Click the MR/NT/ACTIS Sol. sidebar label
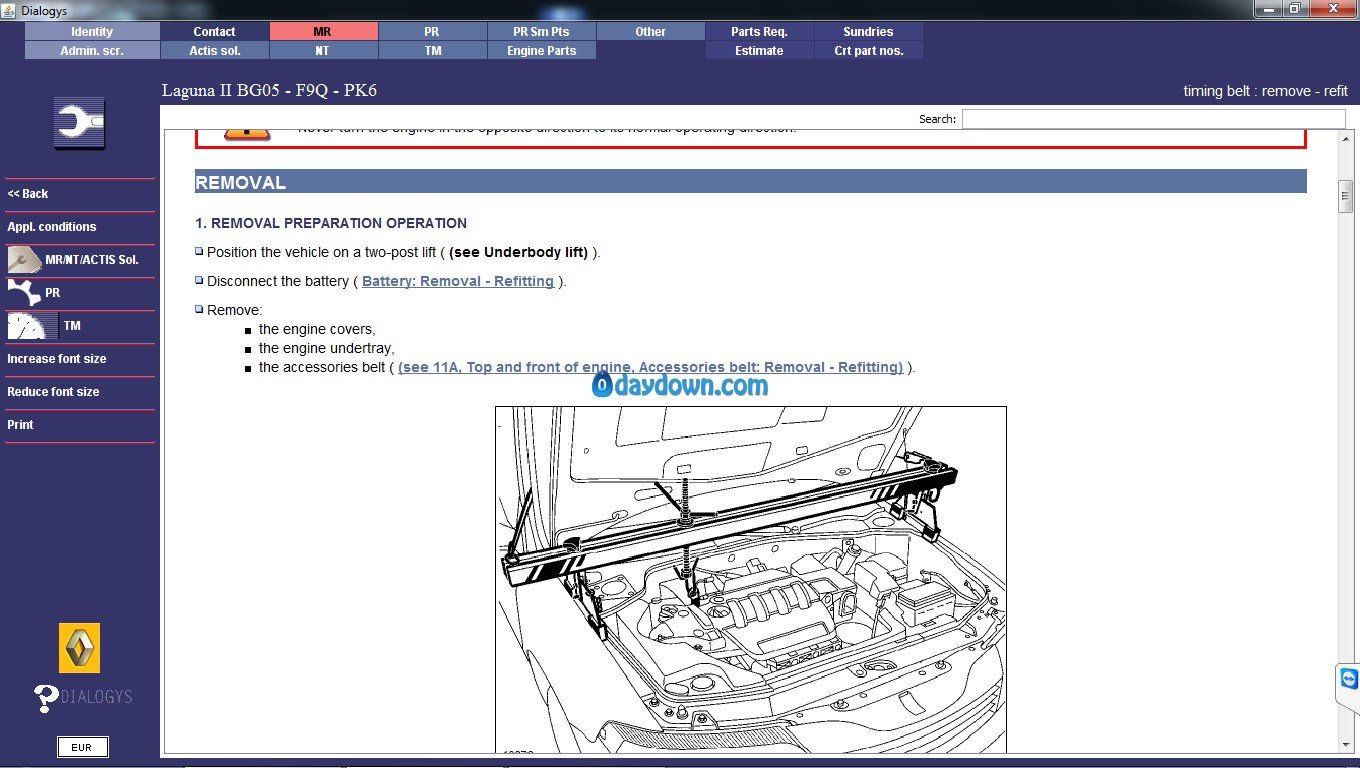The image size is (1360, 768). (92, 260)
